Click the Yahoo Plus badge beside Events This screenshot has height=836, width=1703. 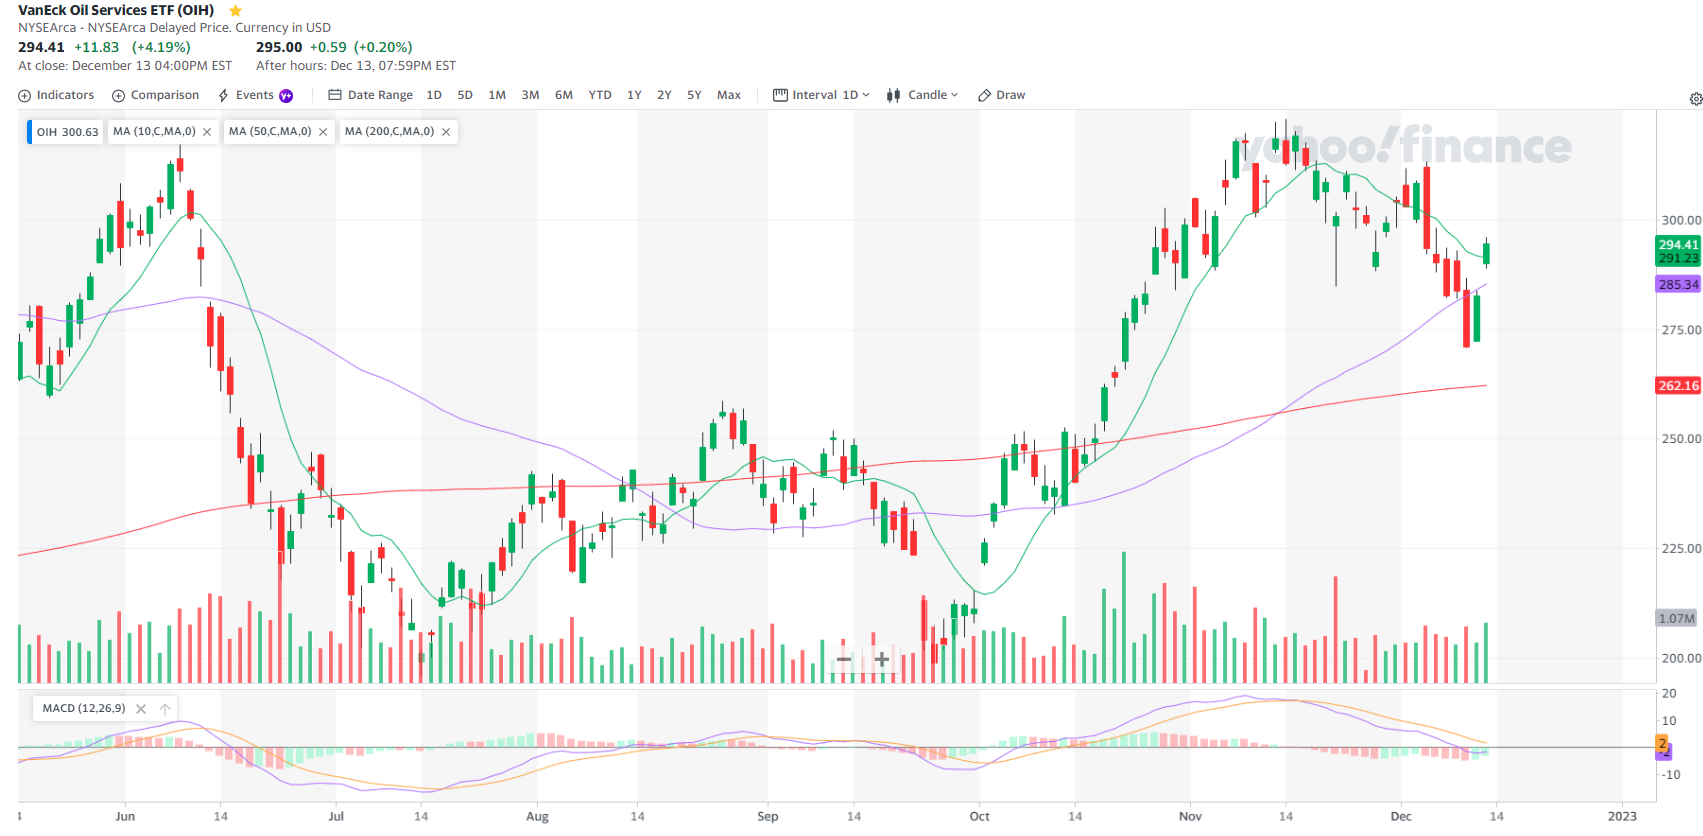click(286, 96)
